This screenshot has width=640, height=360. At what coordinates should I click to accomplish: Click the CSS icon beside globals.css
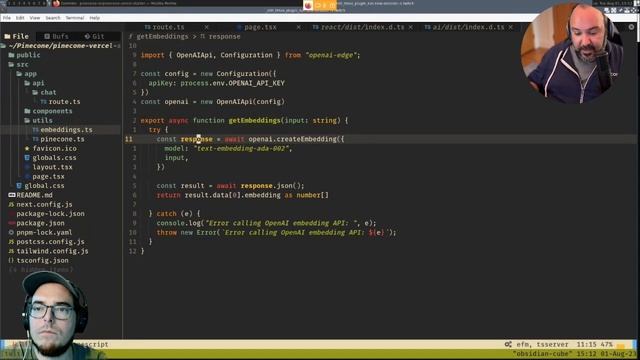27,158
